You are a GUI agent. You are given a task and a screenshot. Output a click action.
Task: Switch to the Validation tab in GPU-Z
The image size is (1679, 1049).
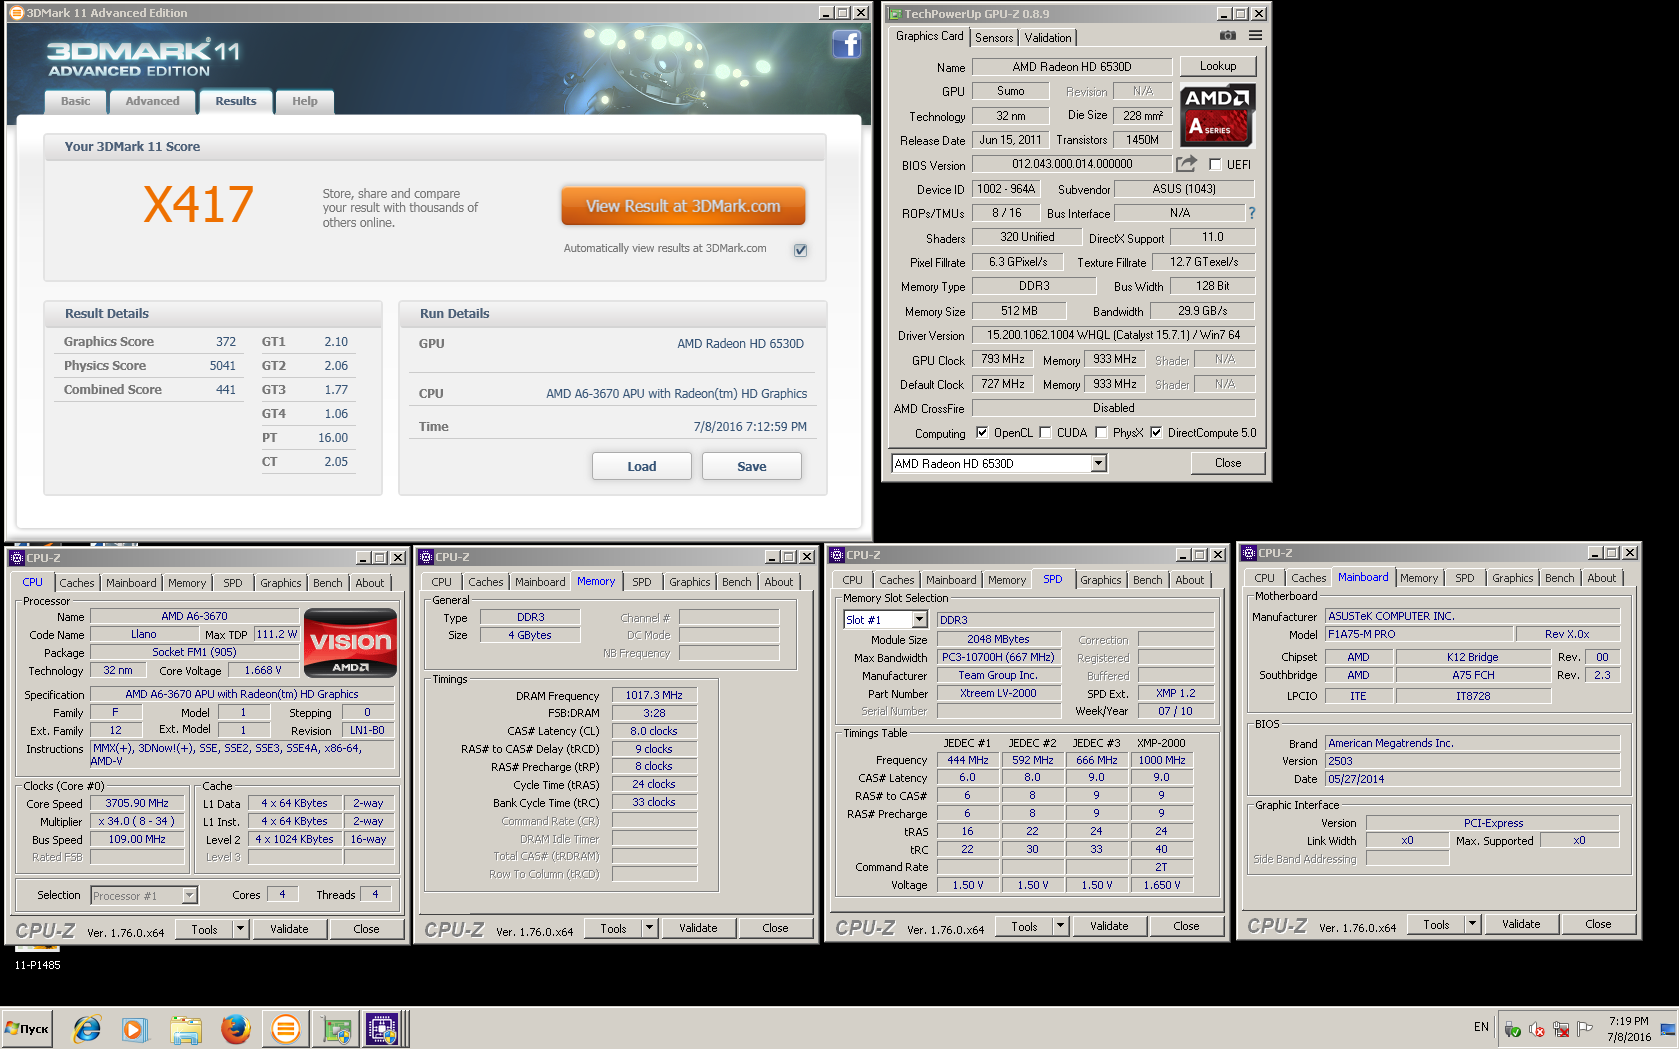point(1048,38)
